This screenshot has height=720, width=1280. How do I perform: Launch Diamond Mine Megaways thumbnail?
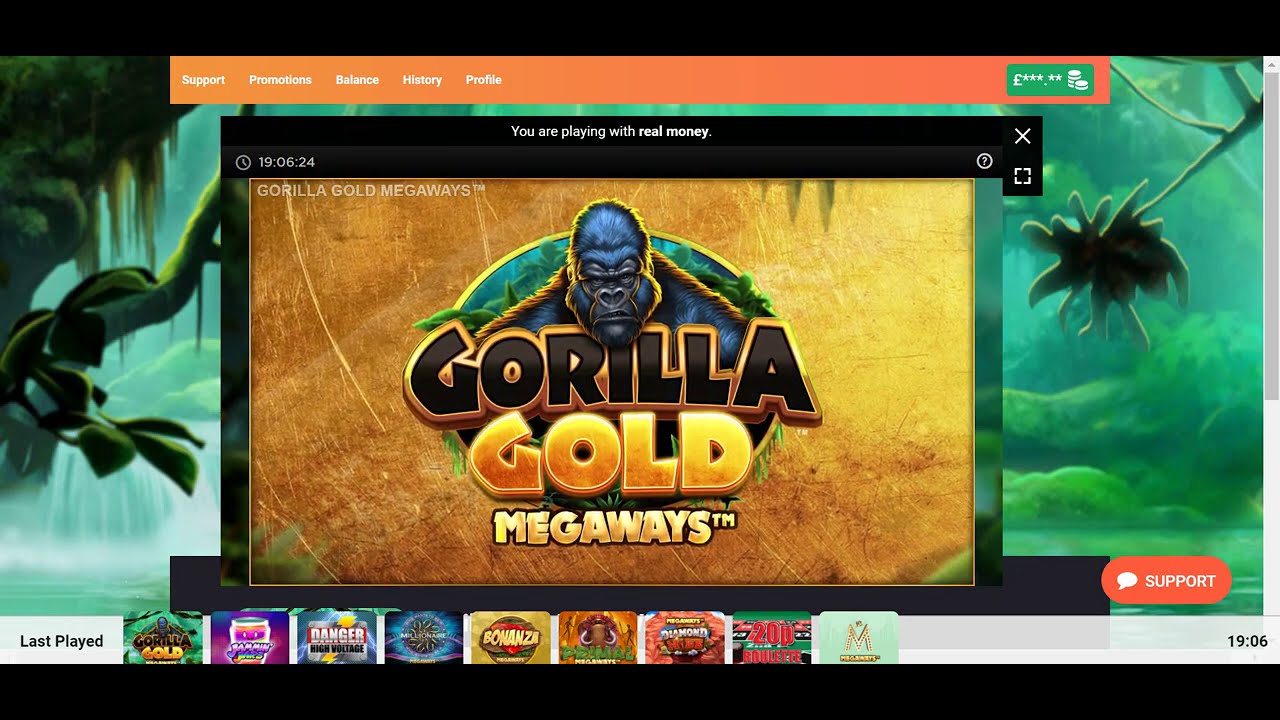(685, 638)
